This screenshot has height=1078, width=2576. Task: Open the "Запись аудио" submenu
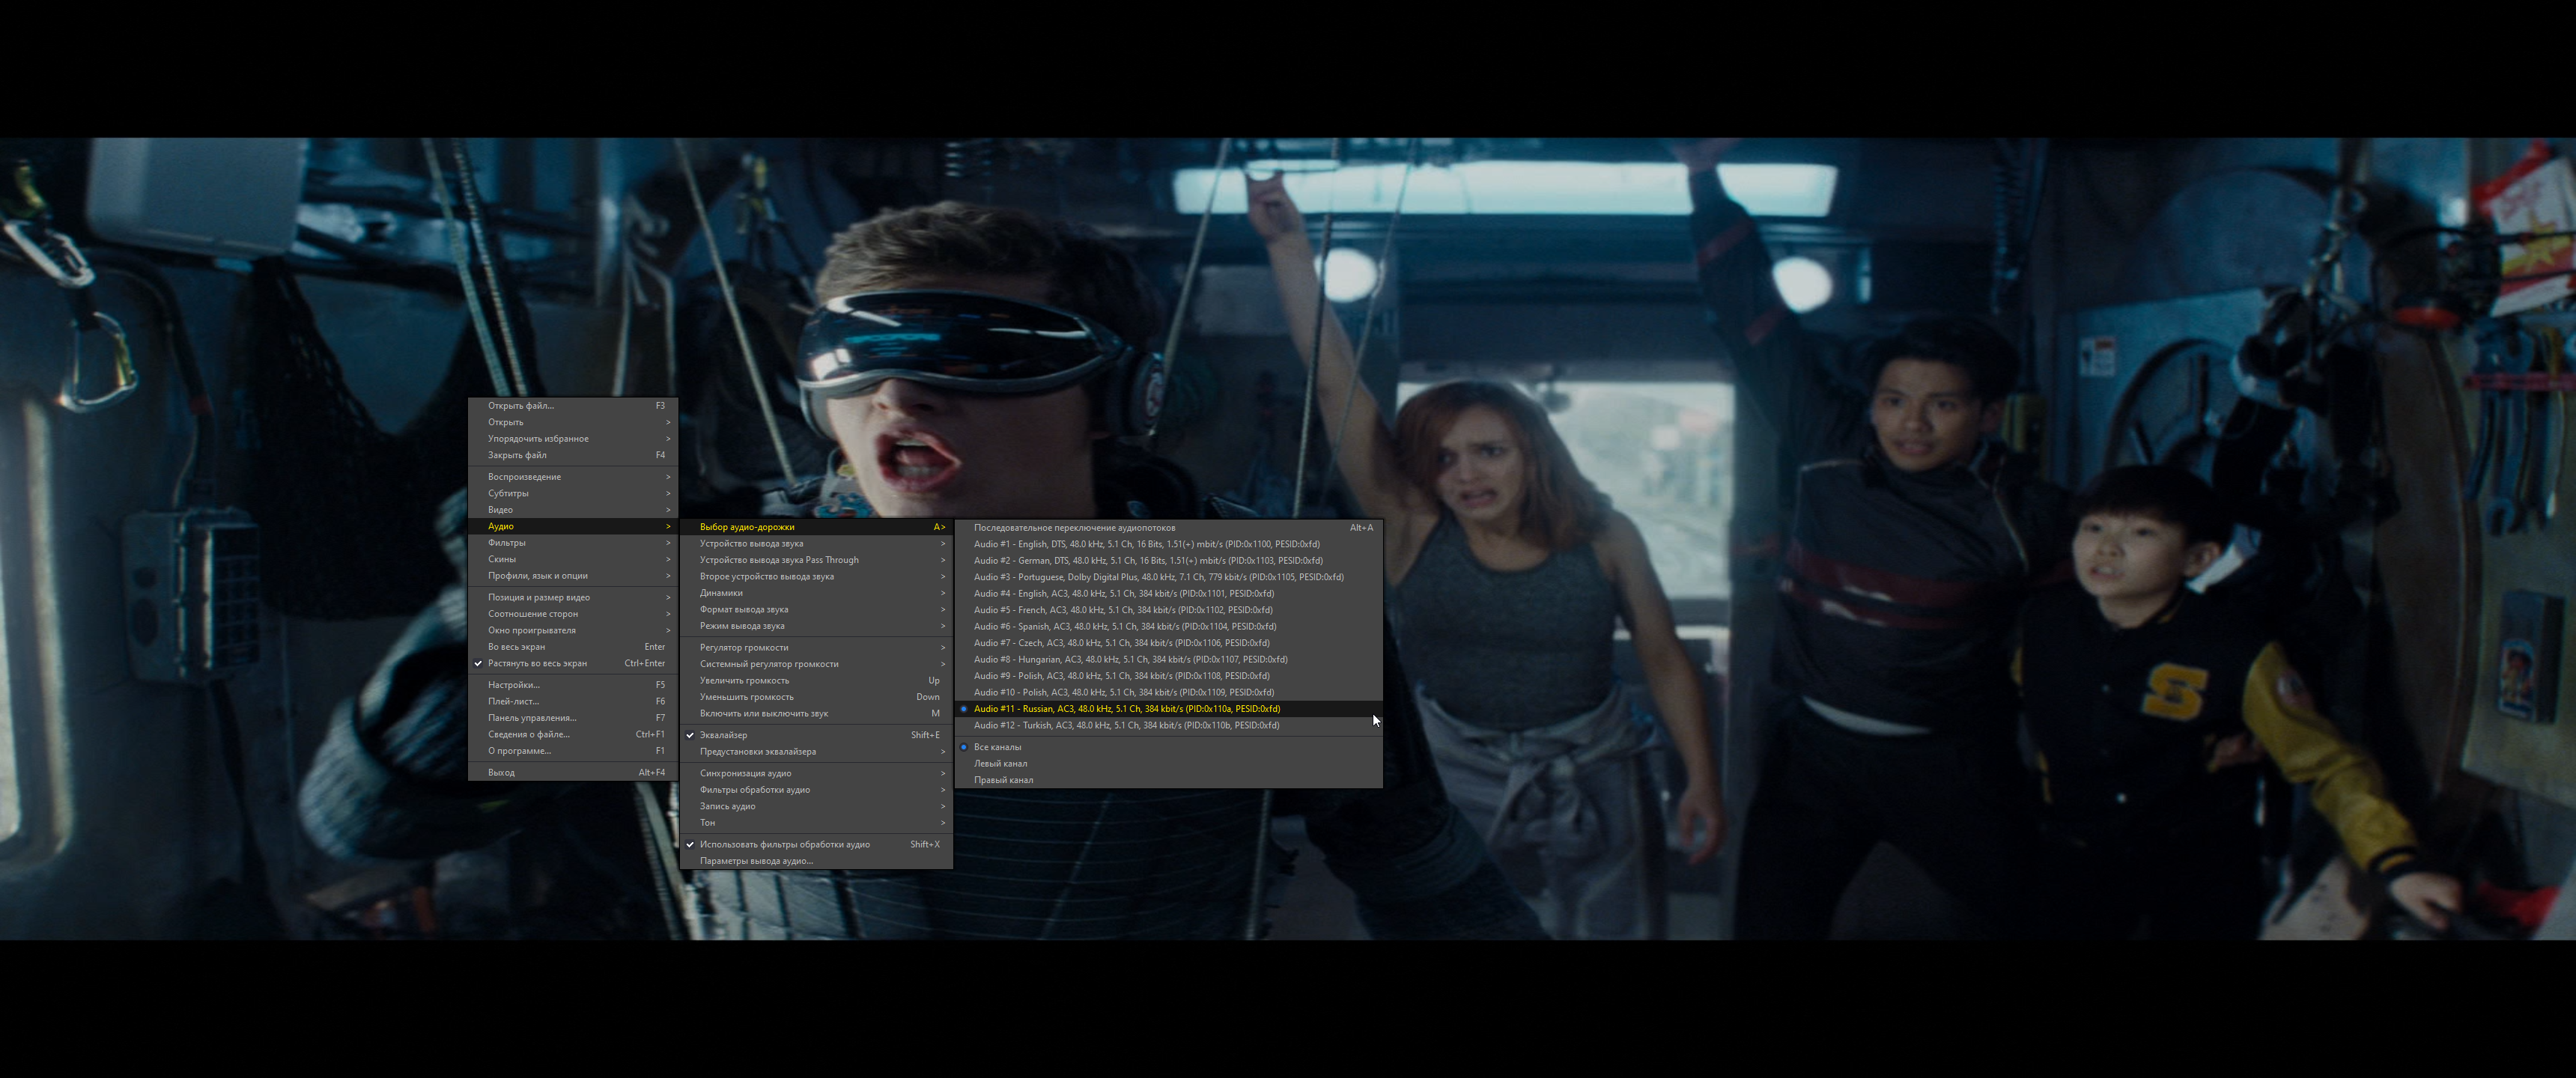pyautogui.click(x=816, y=806)
